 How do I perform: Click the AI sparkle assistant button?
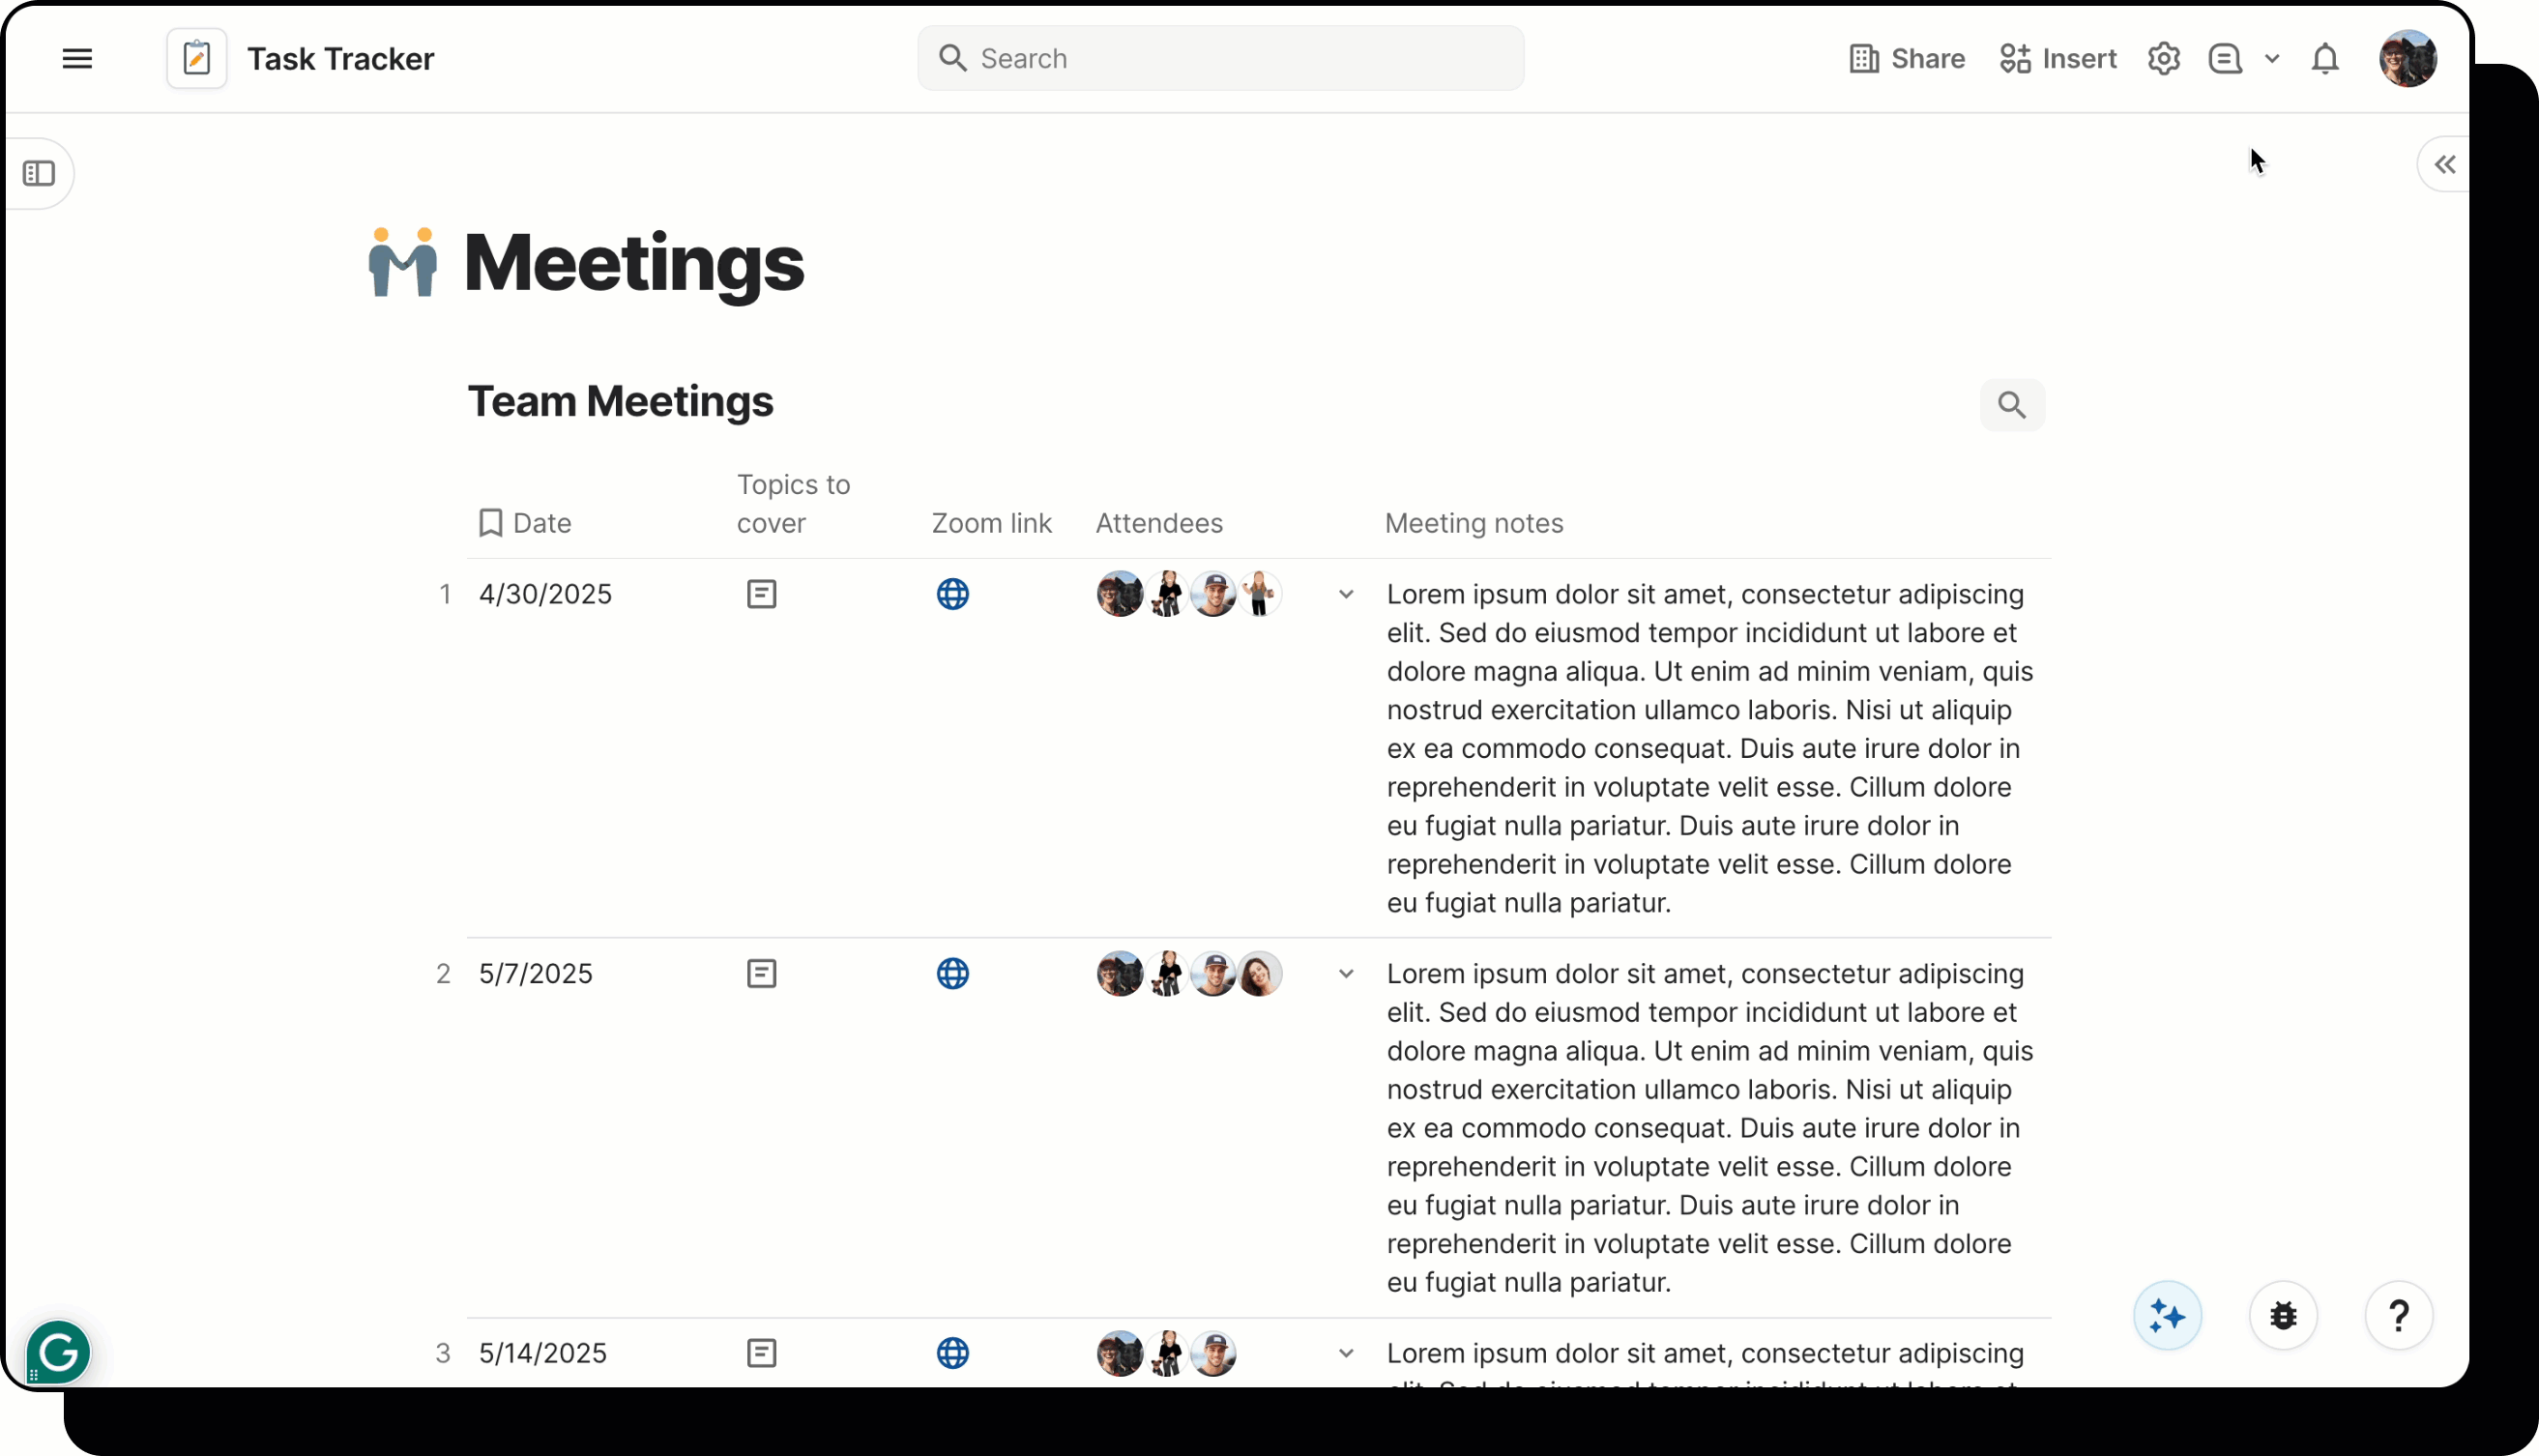(2167, 1315)
